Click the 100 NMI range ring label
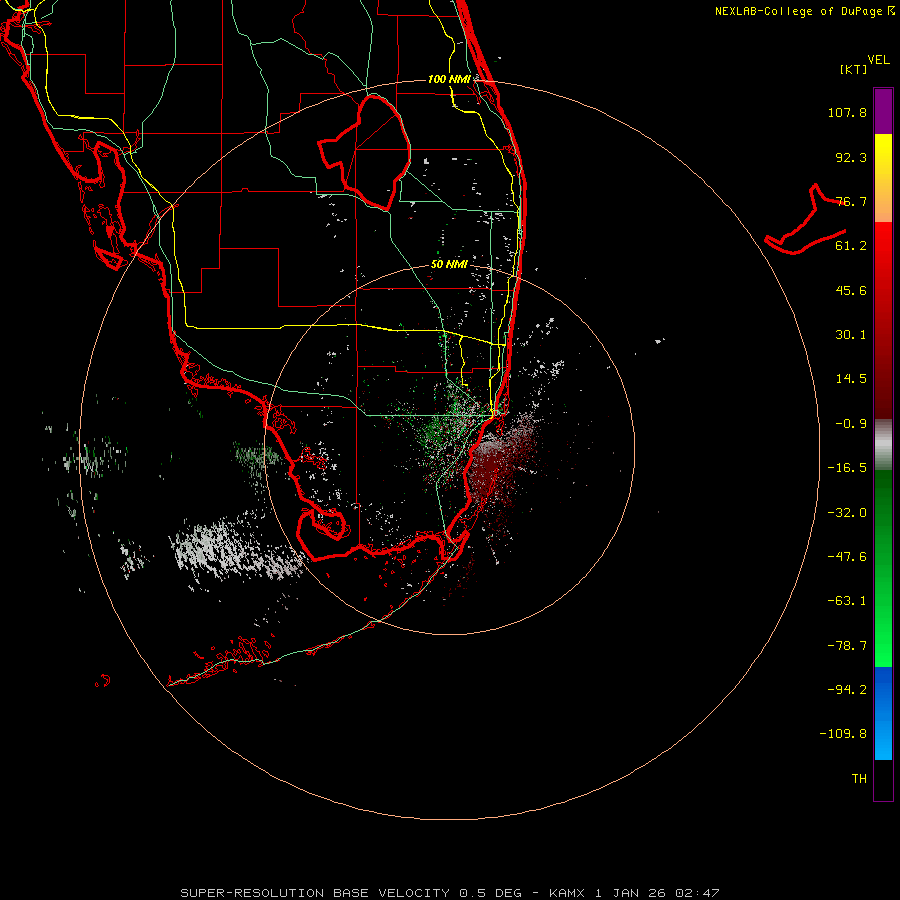900x900 pixels. point(449,79)
